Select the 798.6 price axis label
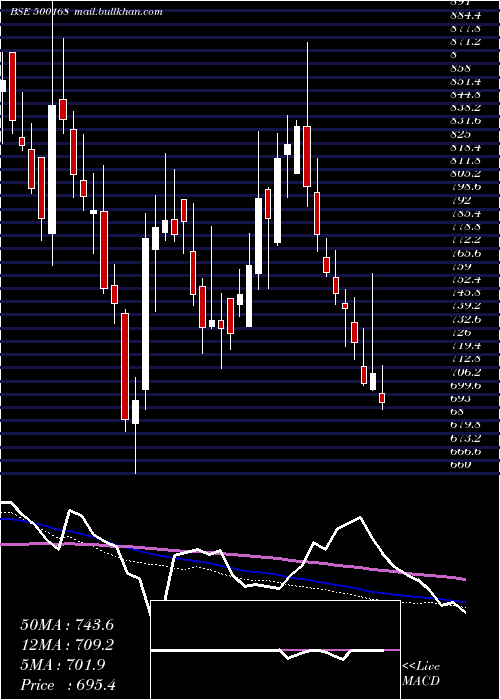Viewport: 500px width, 700px height. [465, 187]
